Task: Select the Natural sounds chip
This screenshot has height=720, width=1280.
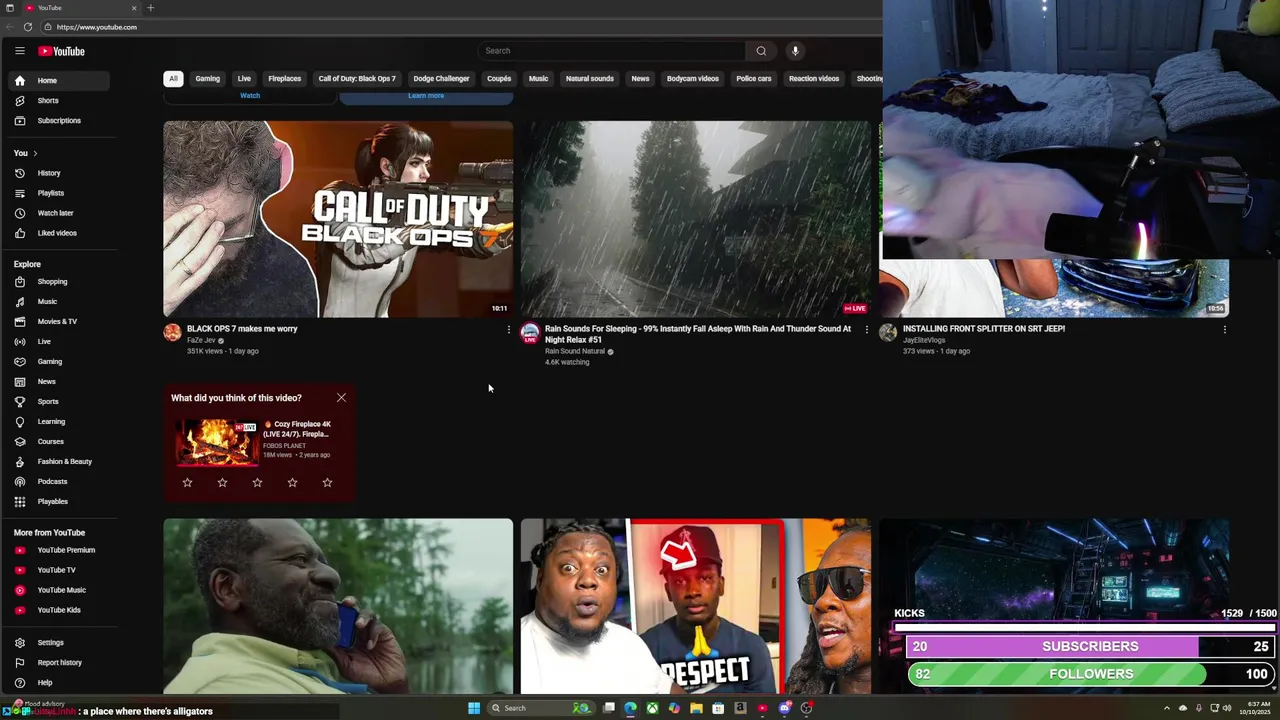Action: 590,78
